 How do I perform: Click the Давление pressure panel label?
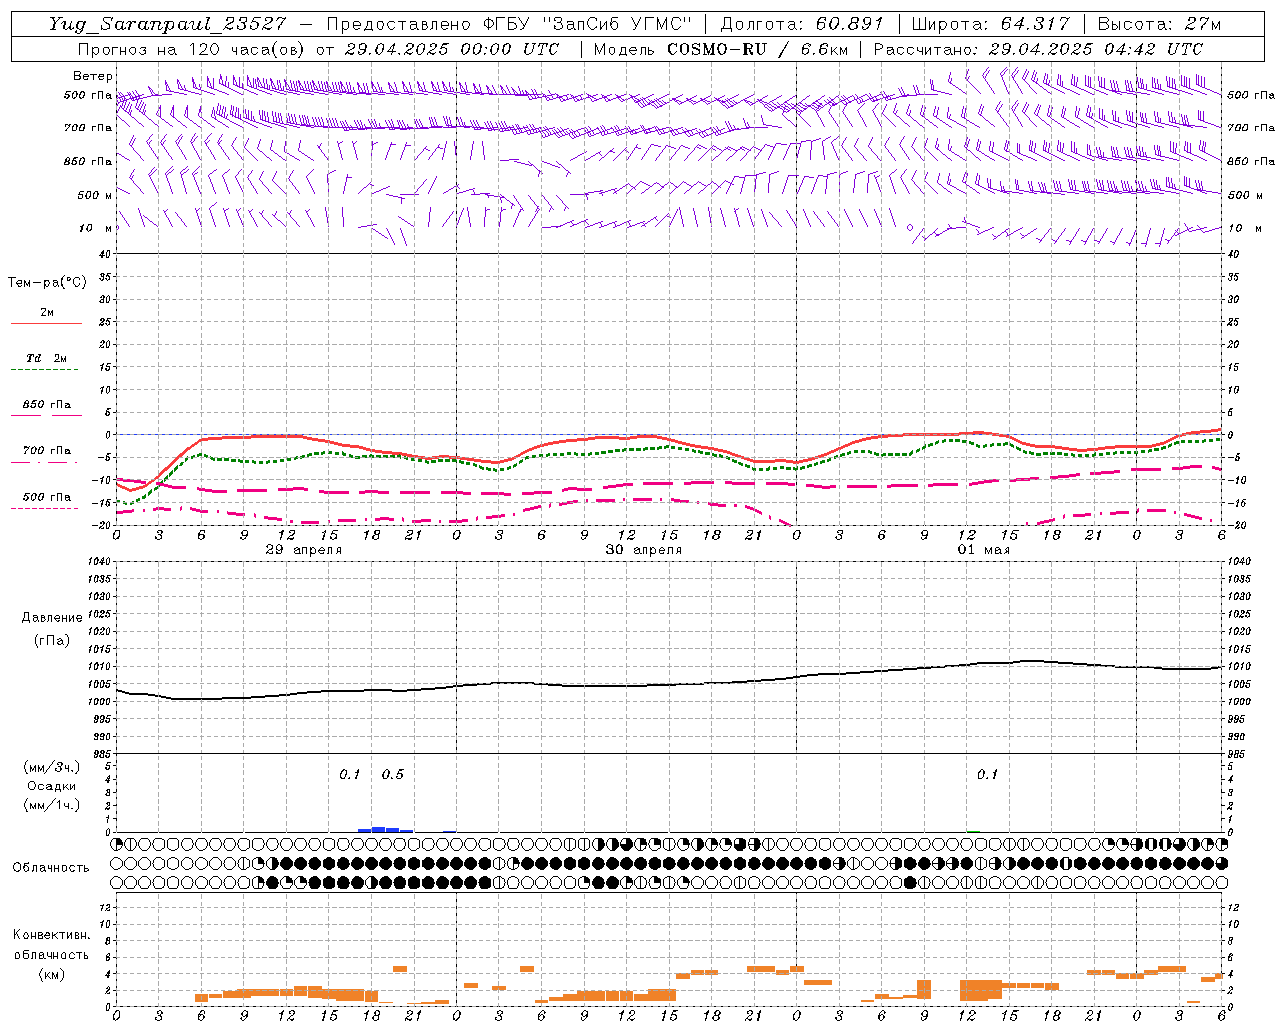click(52, 618)
